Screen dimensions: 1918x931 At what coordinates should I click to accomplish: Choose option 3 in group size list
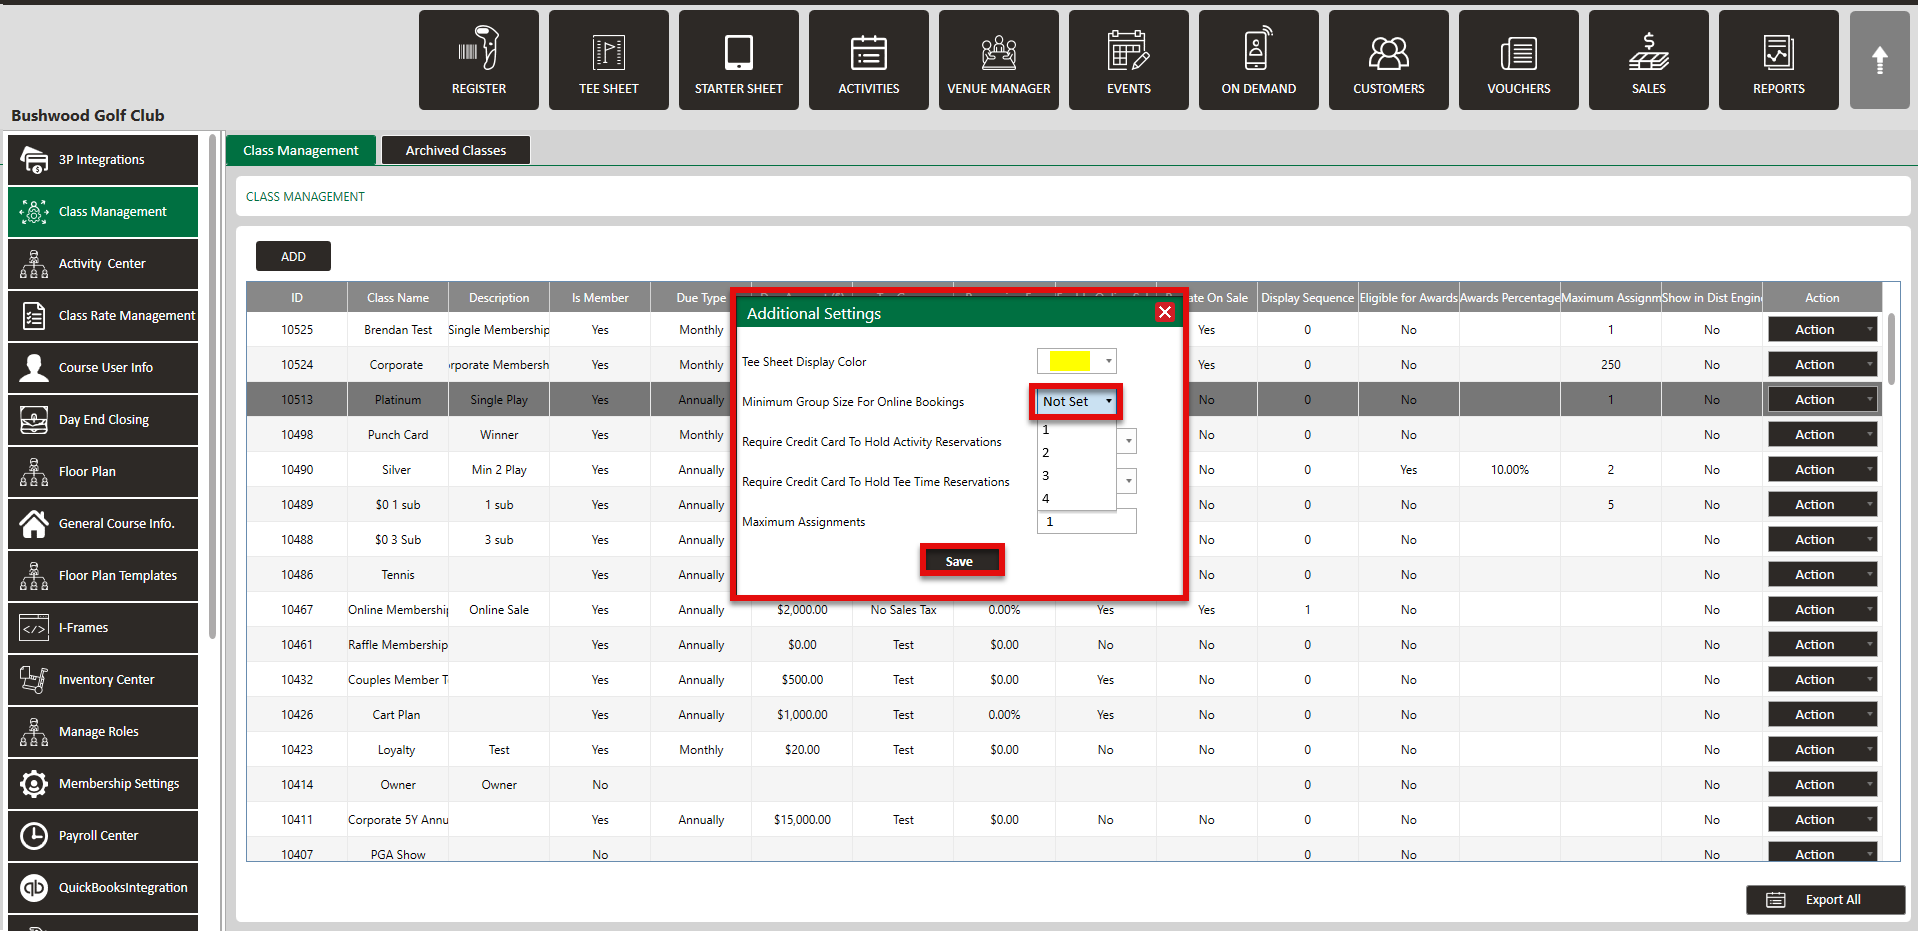coord(1077,476)
